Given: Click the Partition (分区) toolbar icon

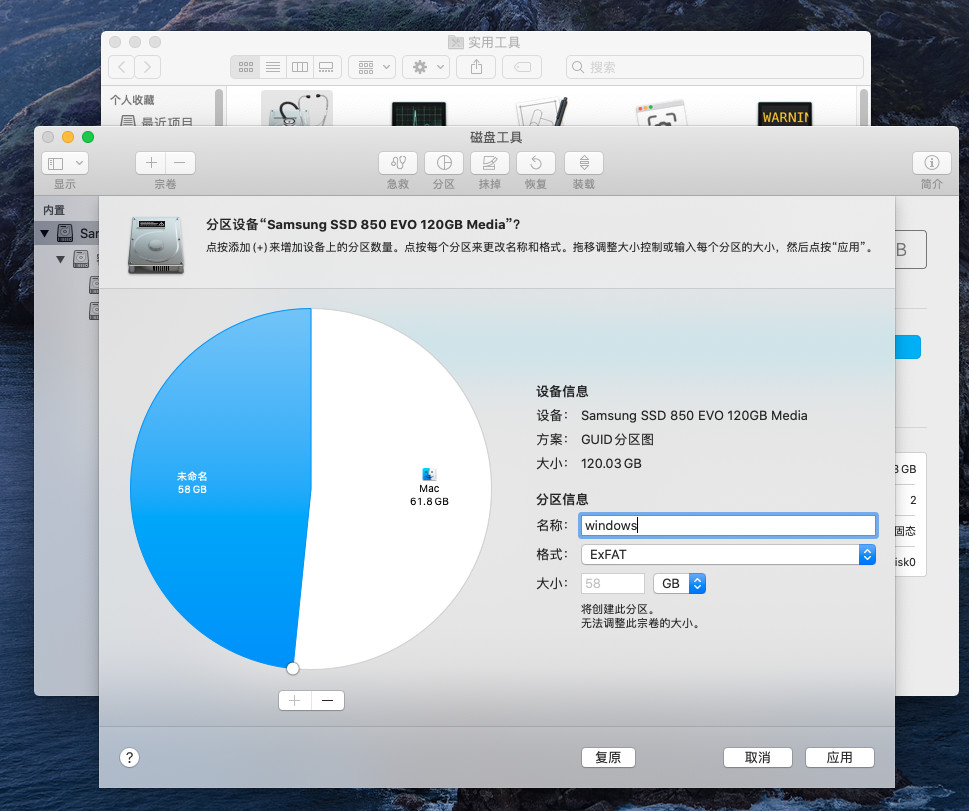Looking at the screenshot, I should click(x=444, y=163).
